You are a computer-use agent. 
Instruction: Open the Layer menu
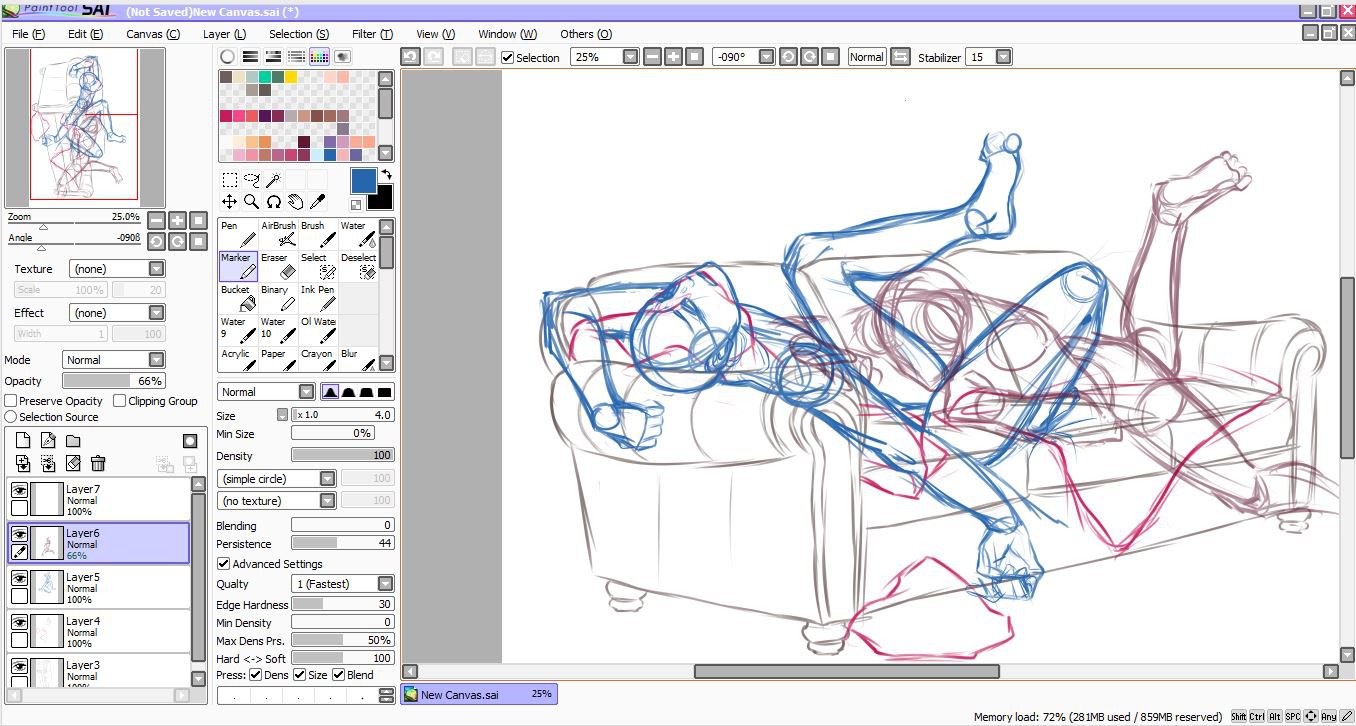(224, 34)
